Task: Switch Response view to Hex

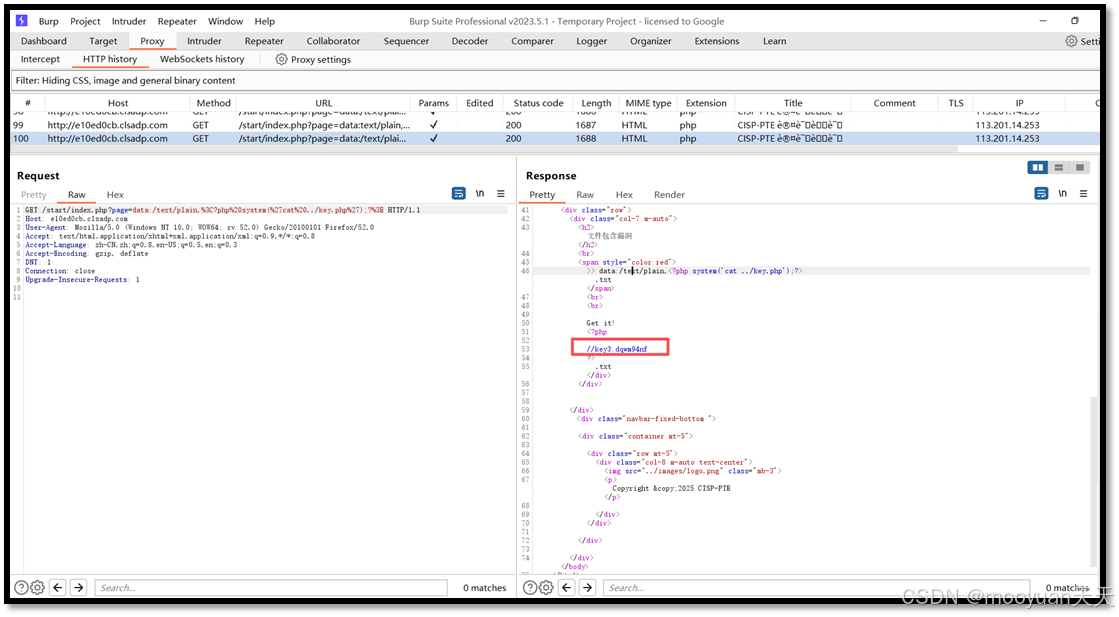Action: coord(624,195)
